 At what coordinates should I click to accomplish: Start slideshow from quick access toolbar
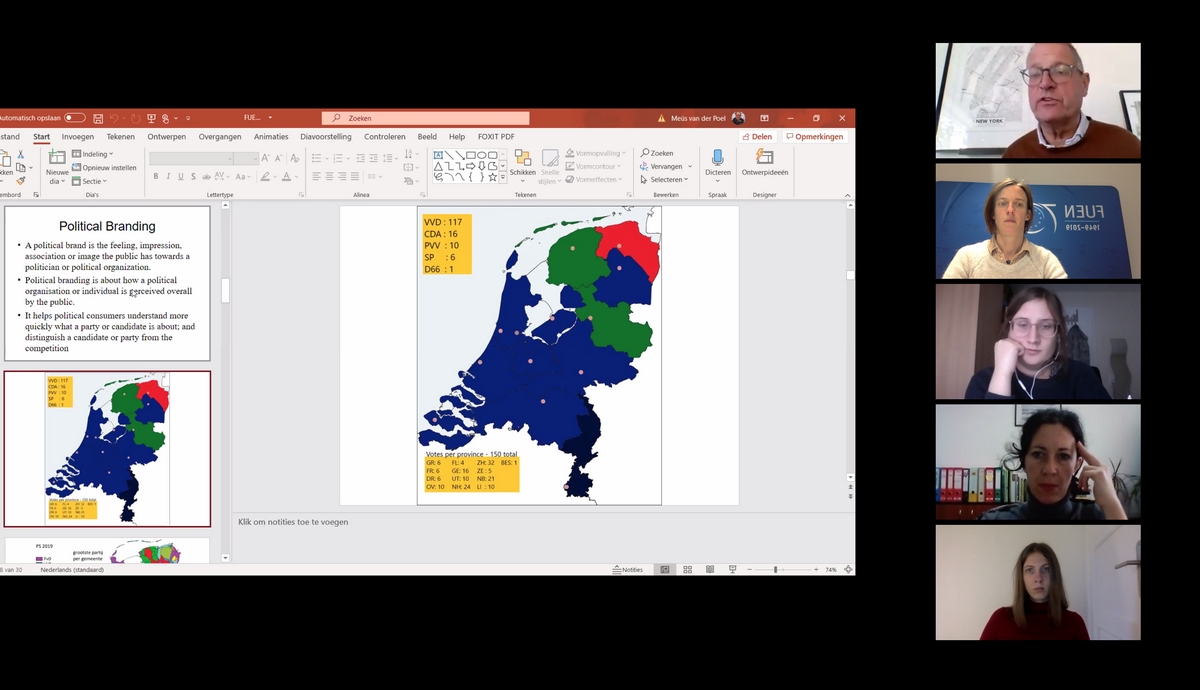coord(151,118)
